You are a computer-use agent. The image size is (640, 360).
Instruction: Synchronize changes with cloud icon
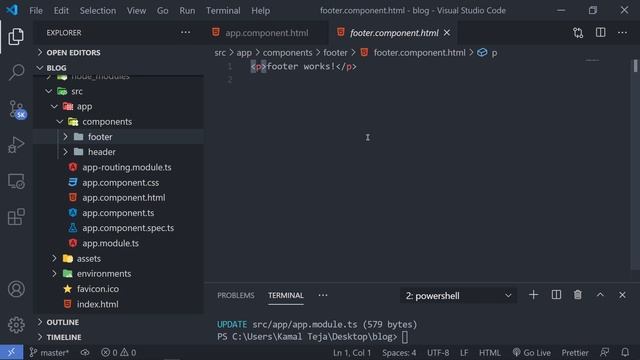85,352
